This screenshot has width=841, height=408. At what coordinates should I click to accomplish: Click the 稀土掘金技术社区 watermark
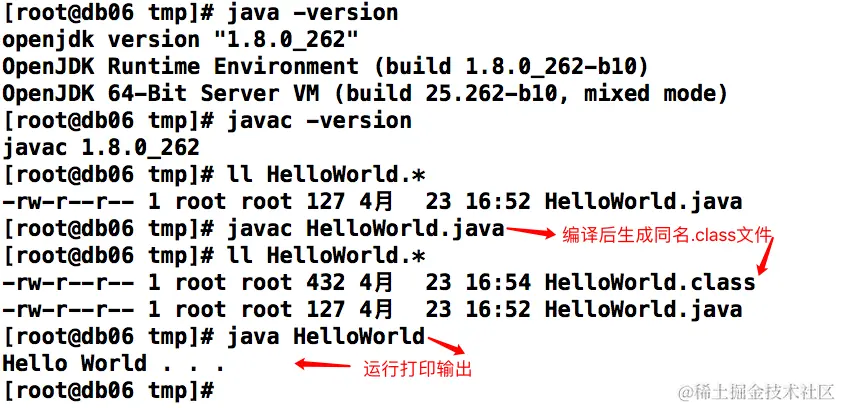coord(755,392)
